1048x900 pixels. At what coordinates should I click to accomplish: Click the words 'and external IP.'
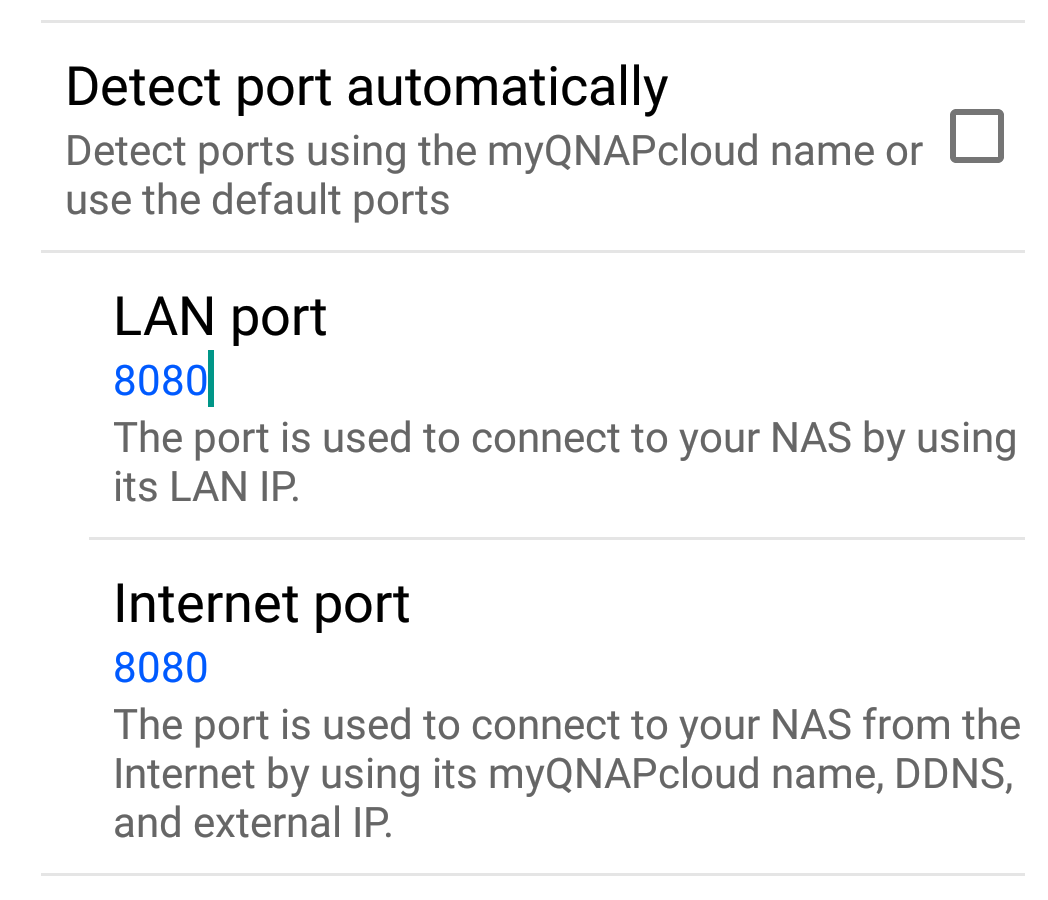click(252, 823)
